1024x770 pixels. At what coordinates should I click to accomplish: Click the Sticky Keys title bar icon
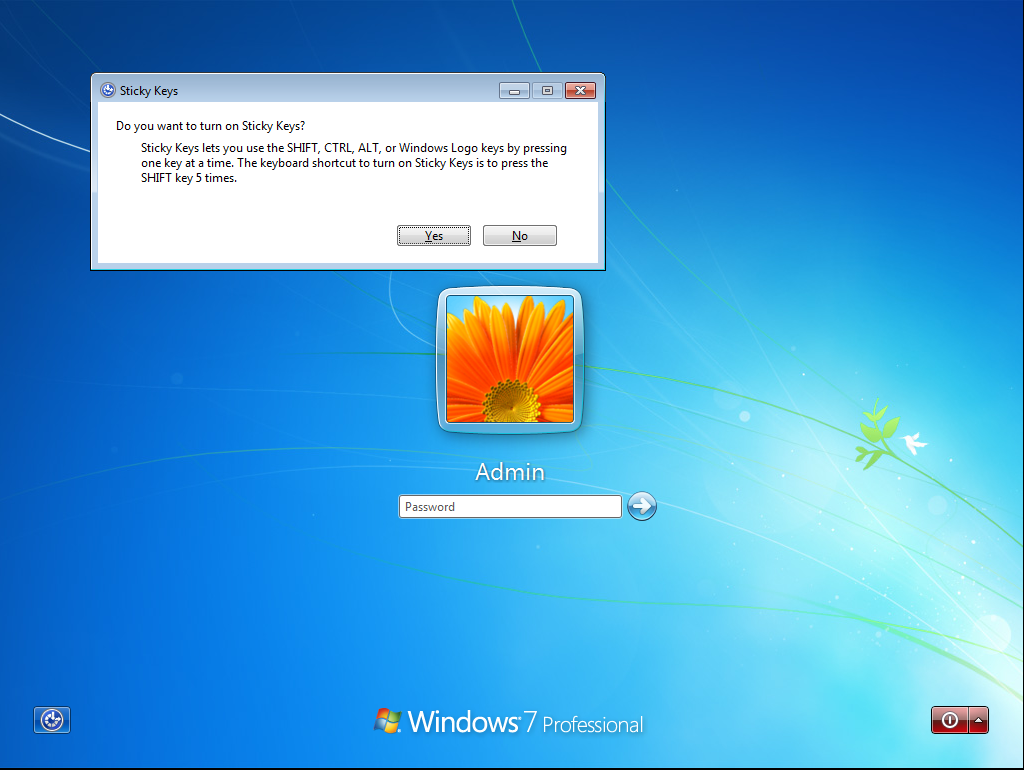point(108,90)
